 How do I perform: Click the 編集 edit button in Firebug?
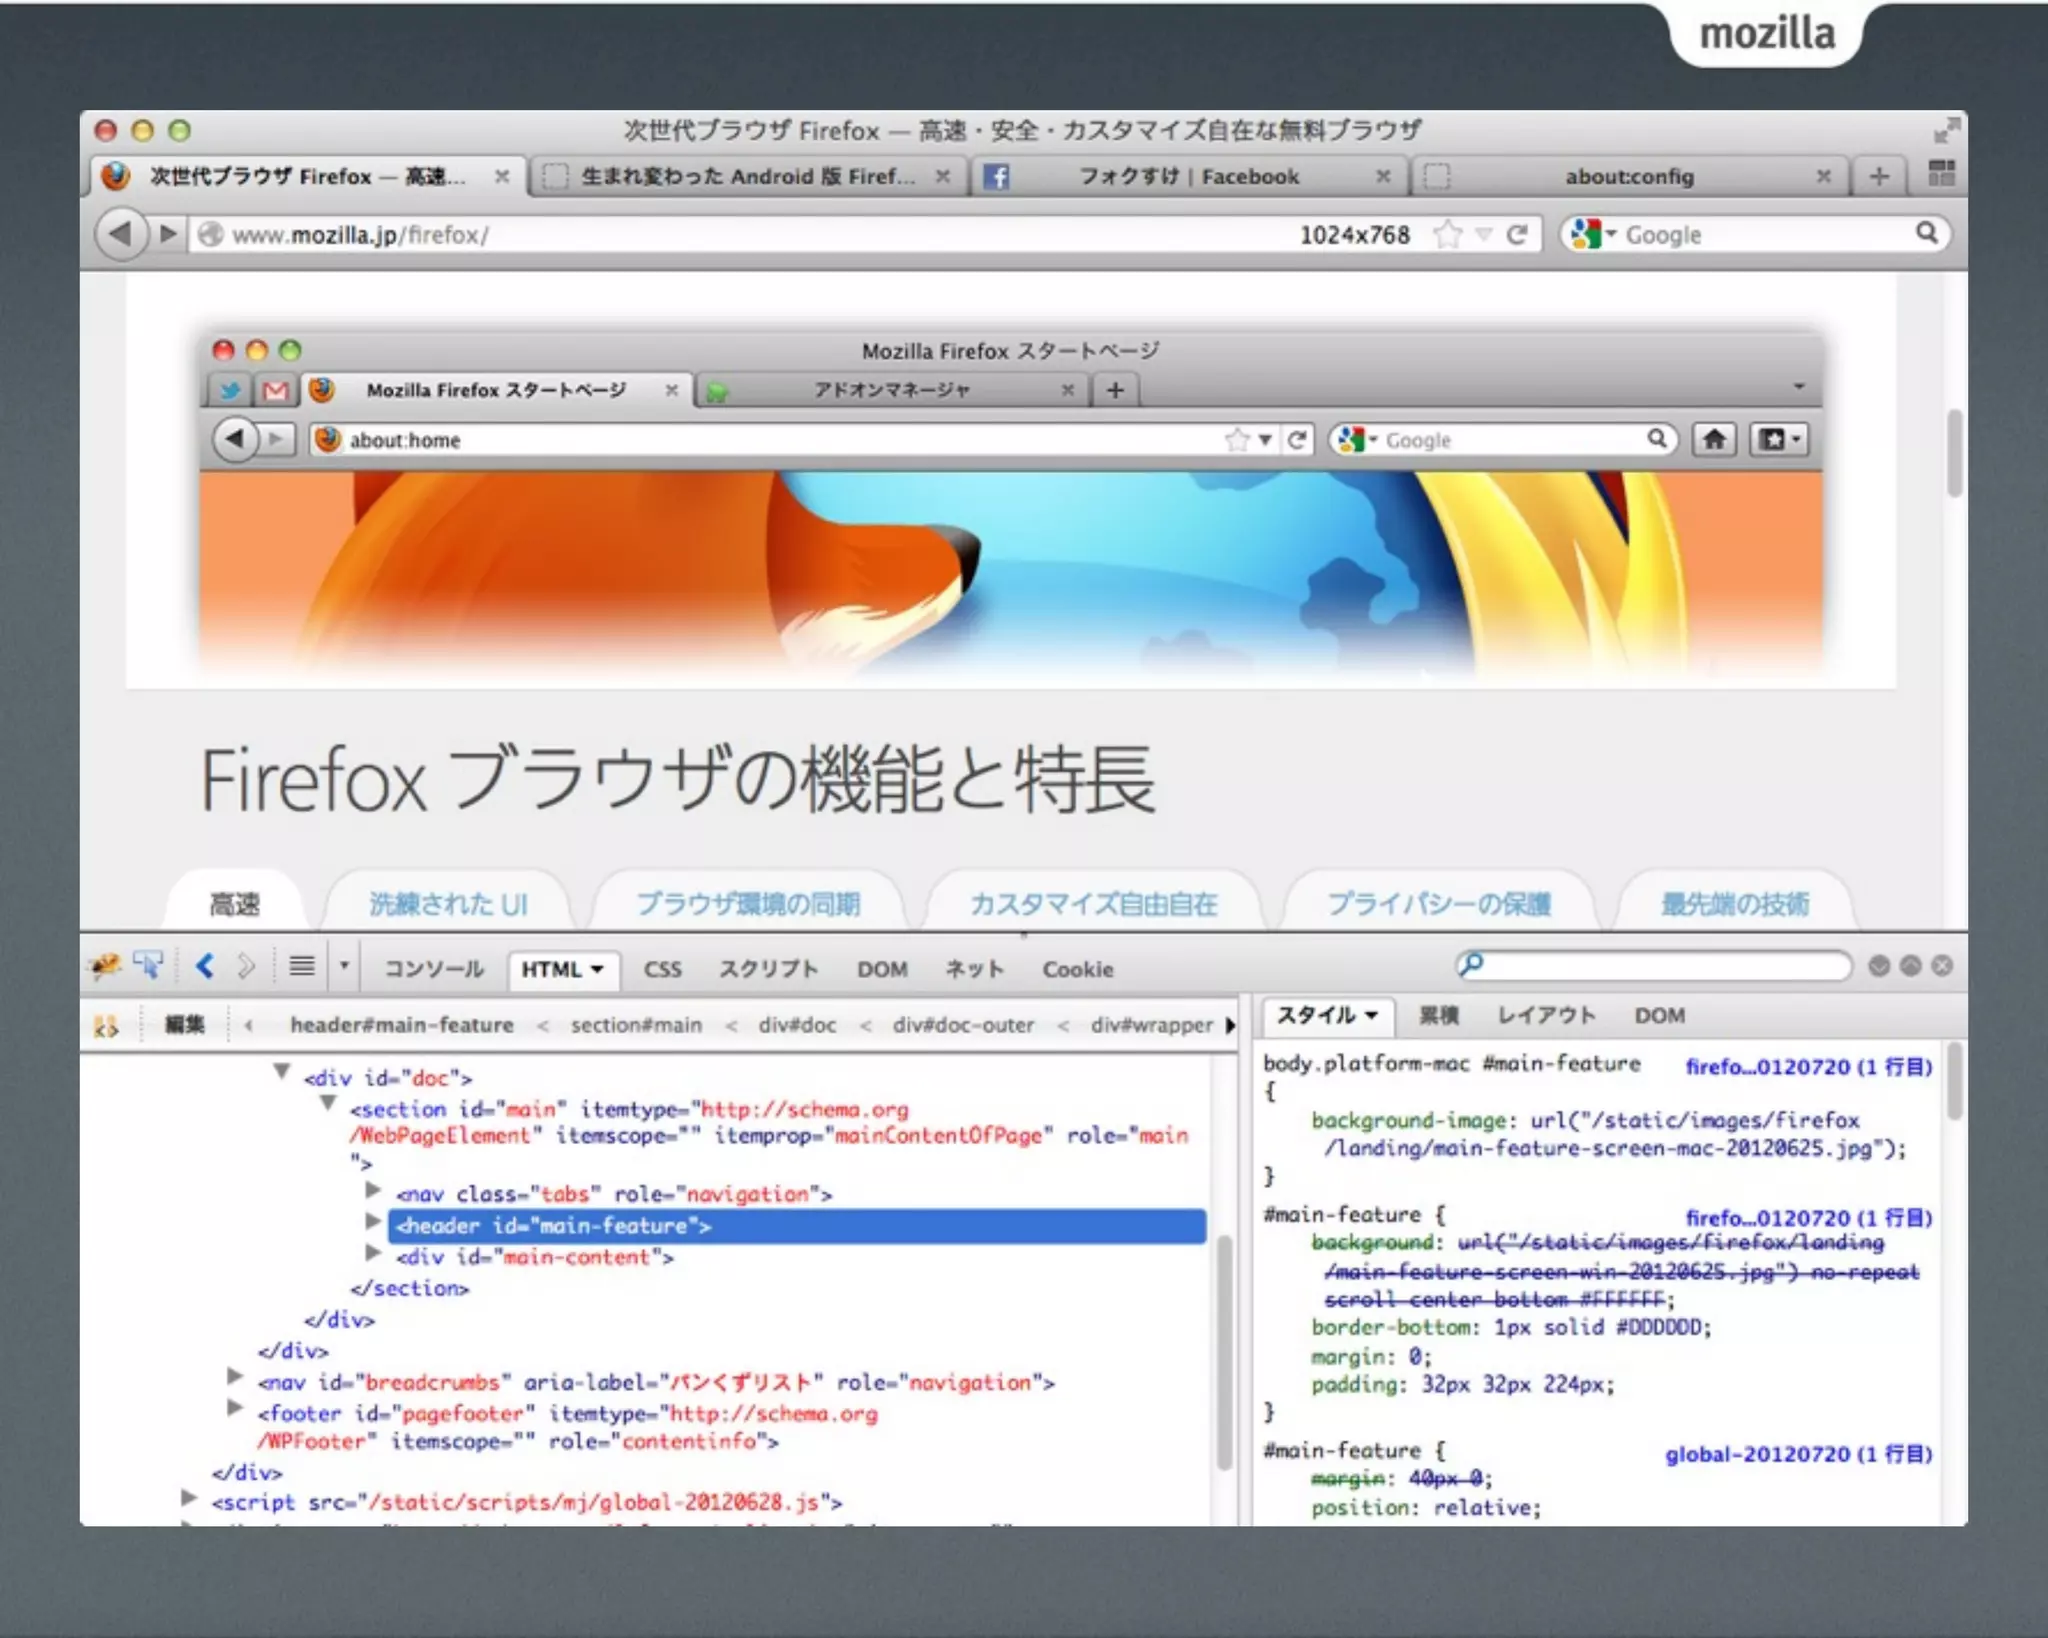185,1024
